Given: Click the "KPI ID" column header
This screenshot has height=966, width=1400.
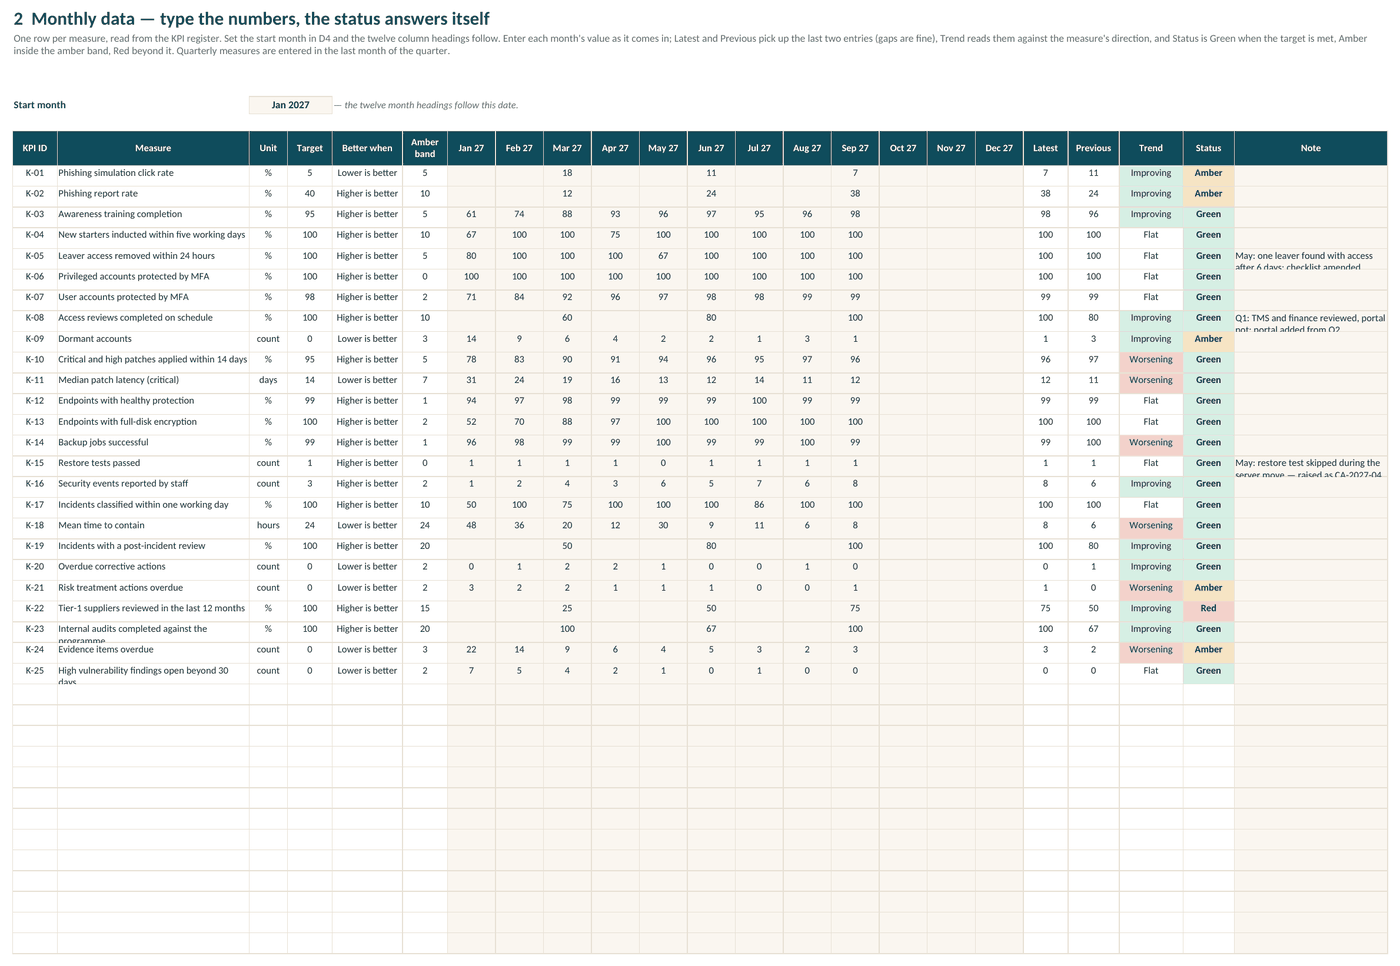Looking at the screenshot, I should click(x=35, y=148).
